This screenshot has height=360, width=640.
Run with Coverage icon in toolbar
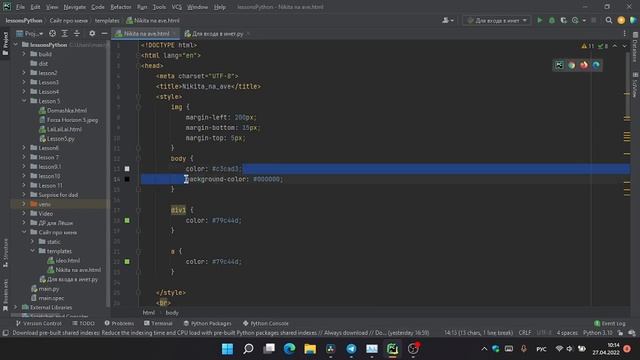pyautogui.click(x=564, y=20)
